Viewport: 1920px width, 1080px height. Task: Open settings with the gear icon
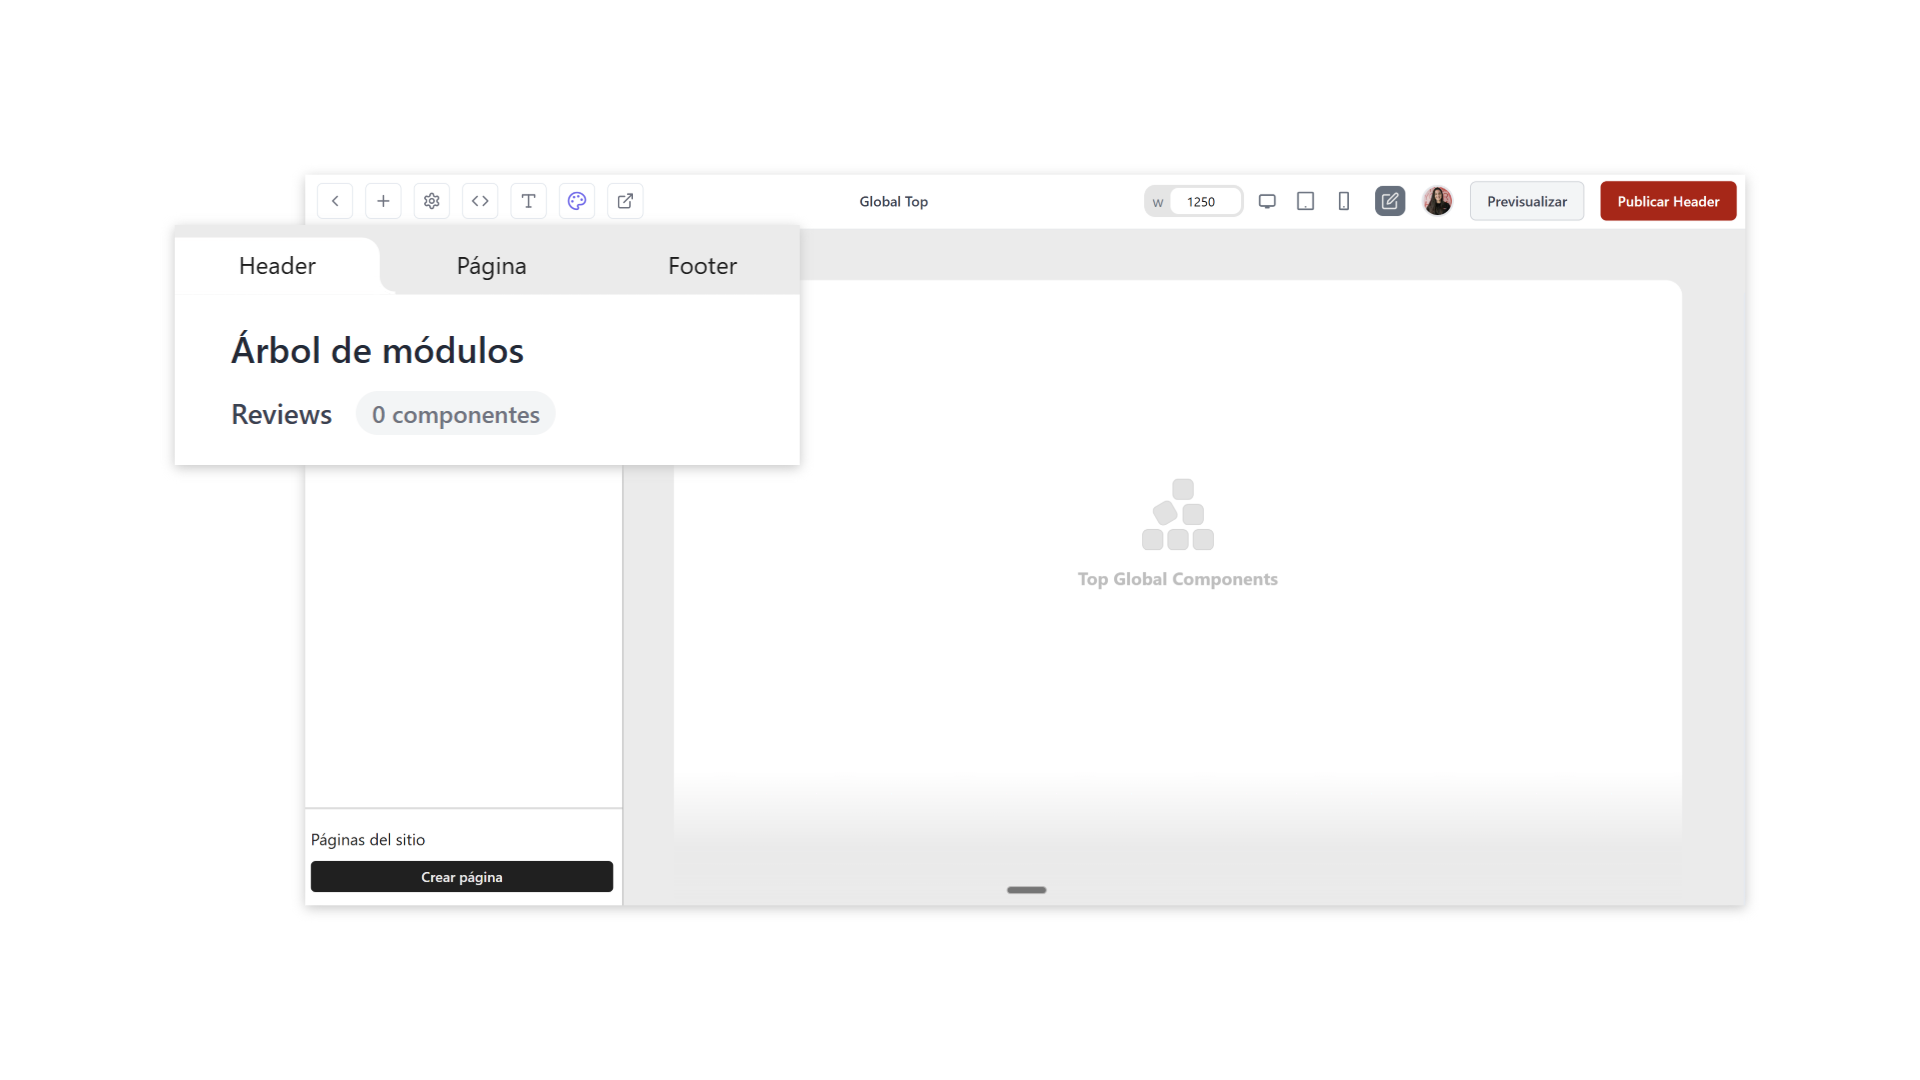pos(432,201)
